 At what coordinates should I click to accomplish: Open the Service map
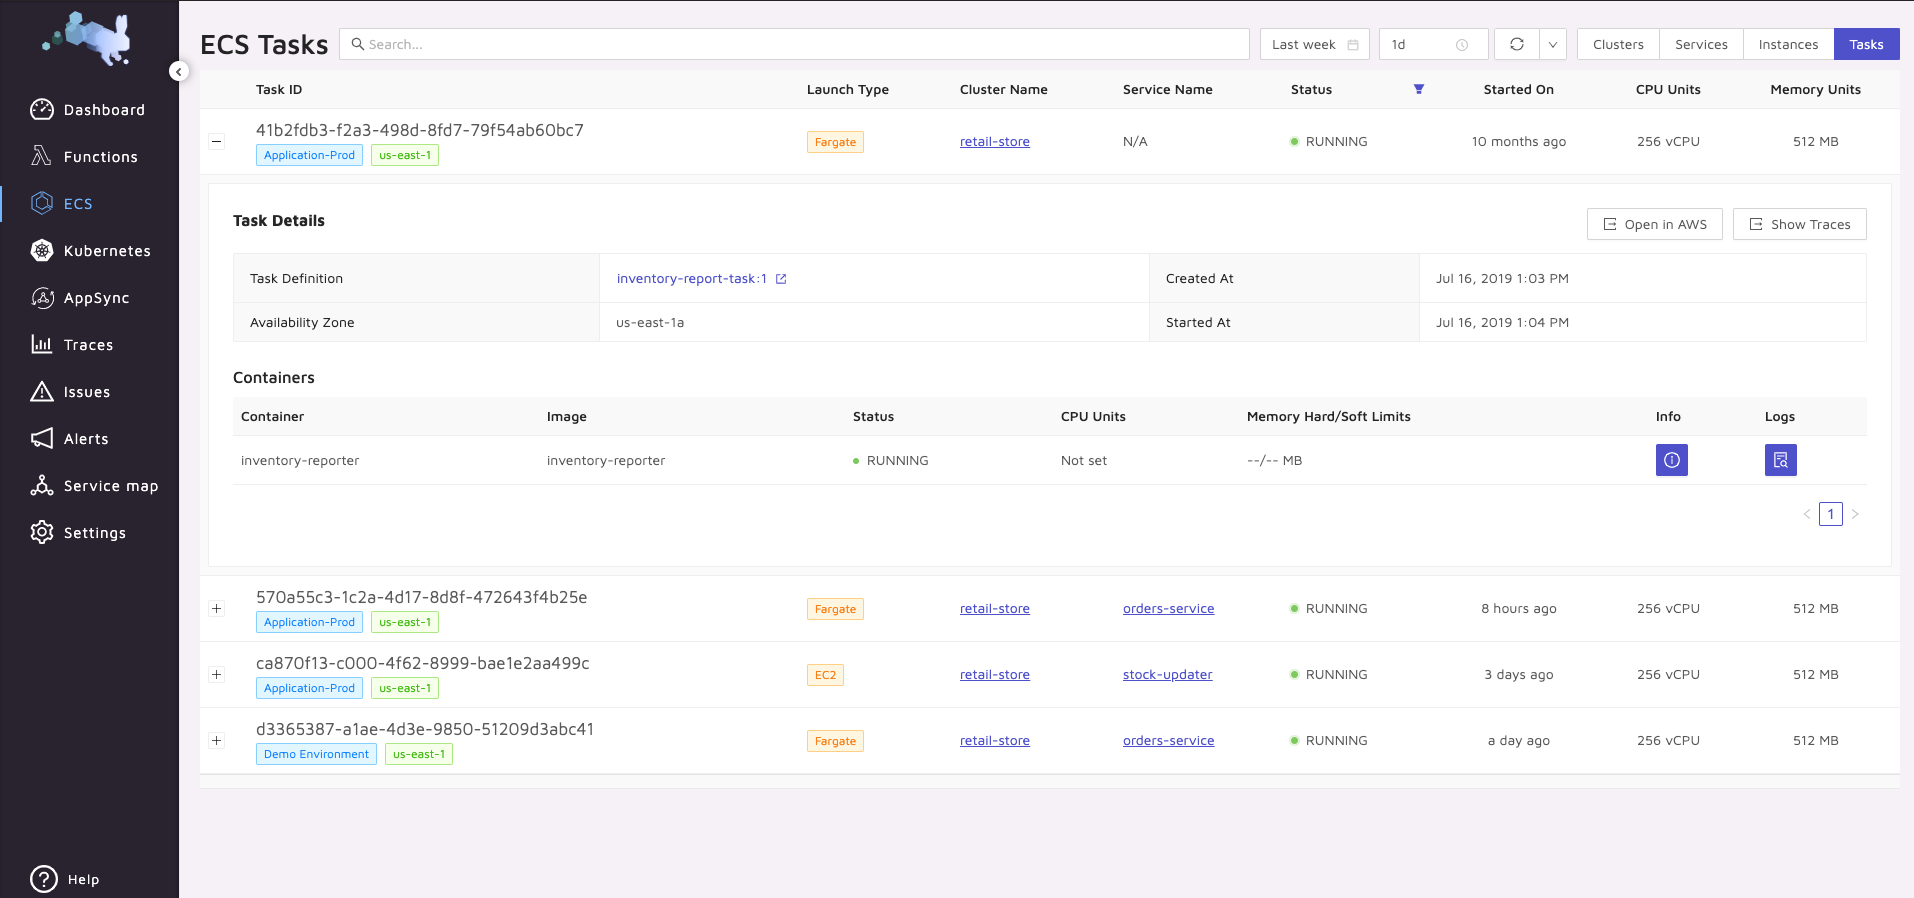94,486
